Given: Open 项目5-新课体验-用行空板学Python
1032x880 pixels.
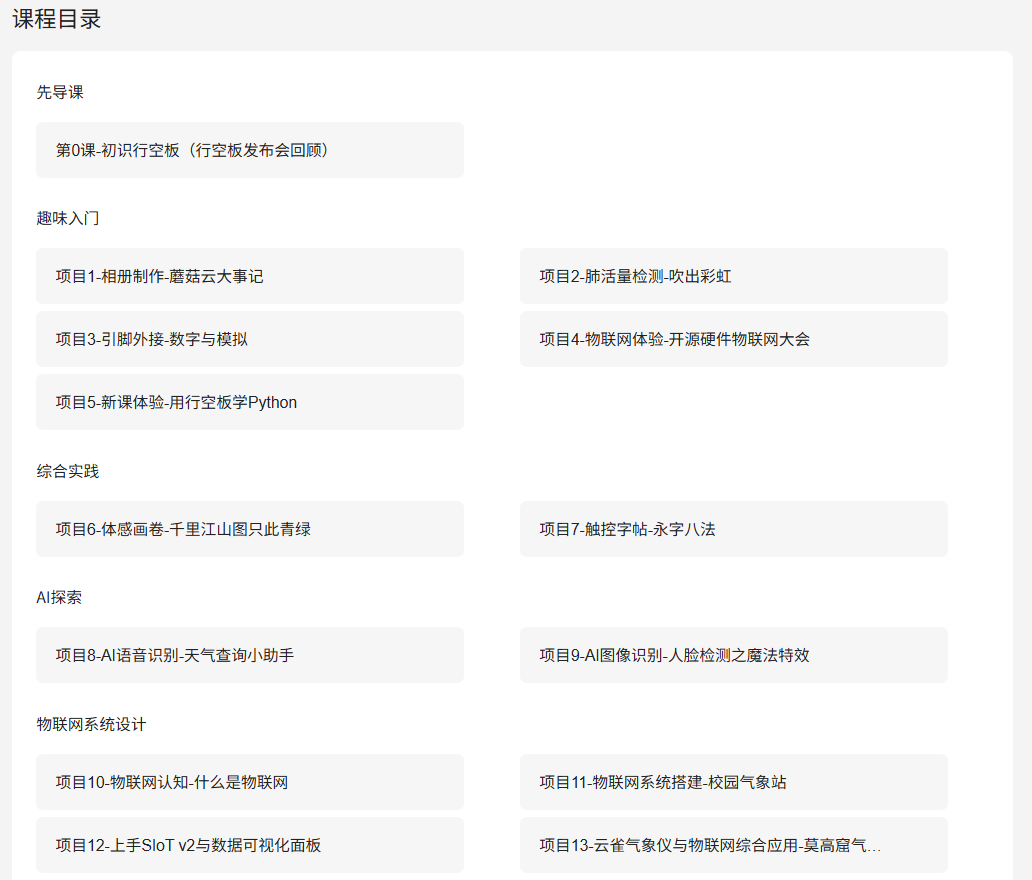Looking at the screenshot, I should pyautogui.click(x=249, y=402).
